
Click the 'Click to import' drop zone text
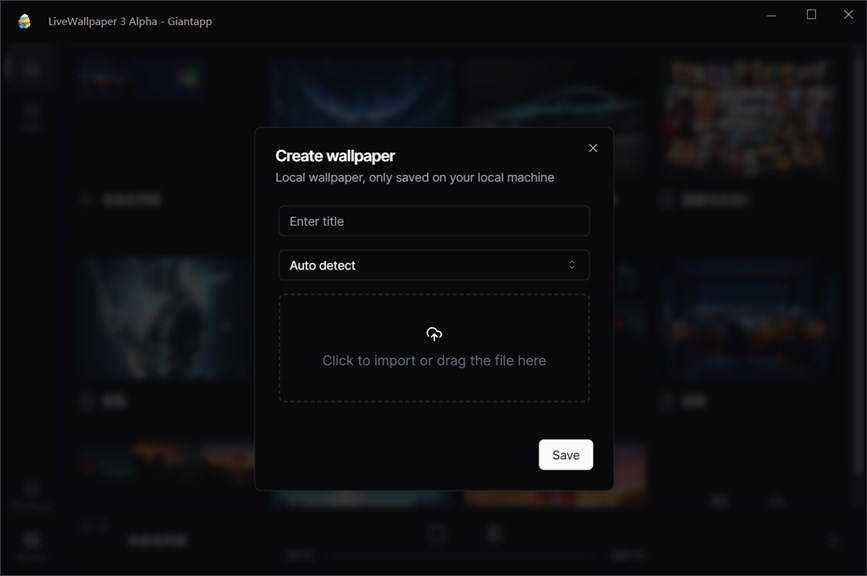pos(434,361)
